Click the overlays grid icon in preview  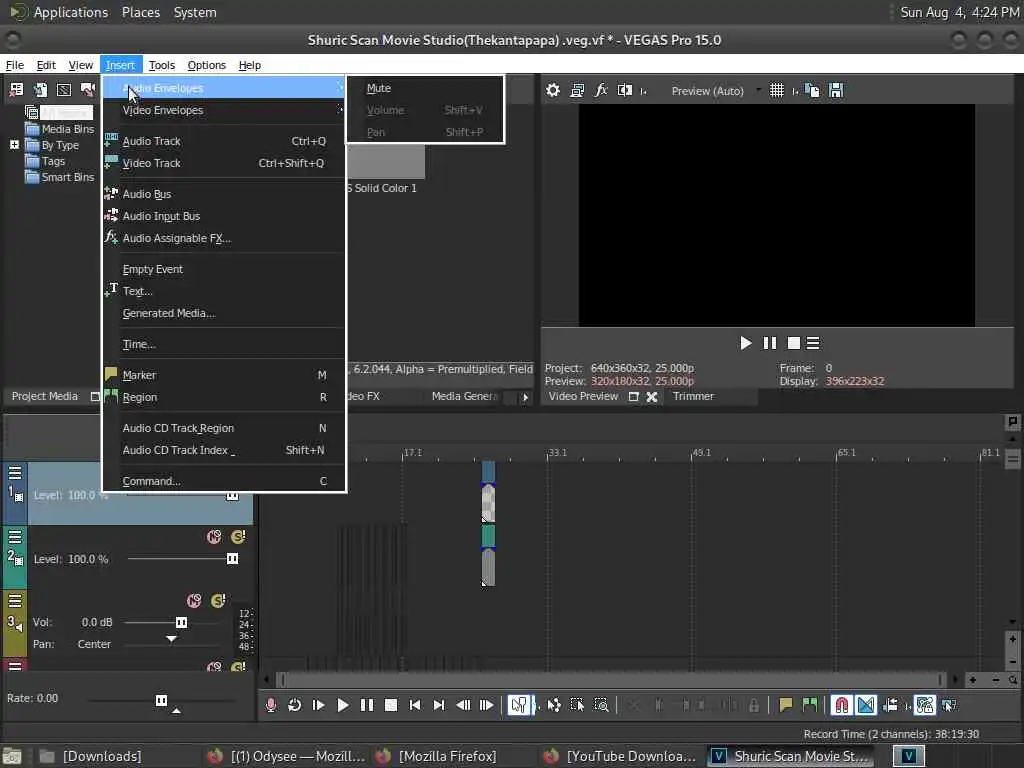(776, 90)
